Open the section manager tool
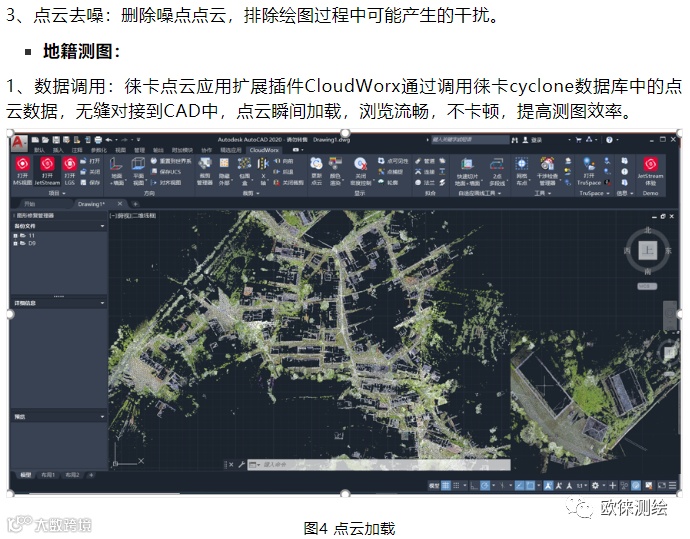Image resolution: width=690 pixels, height=539 pixels. tap(205, 170)
